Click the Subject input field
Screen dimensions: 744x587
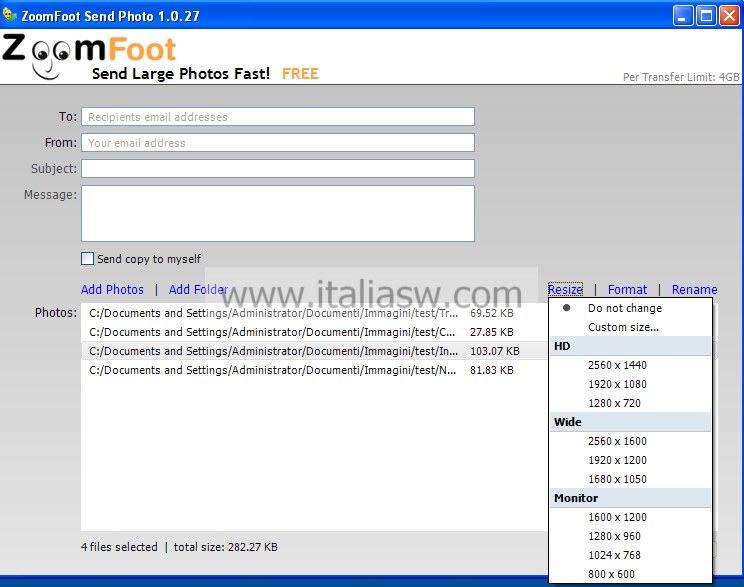(278, 168)
